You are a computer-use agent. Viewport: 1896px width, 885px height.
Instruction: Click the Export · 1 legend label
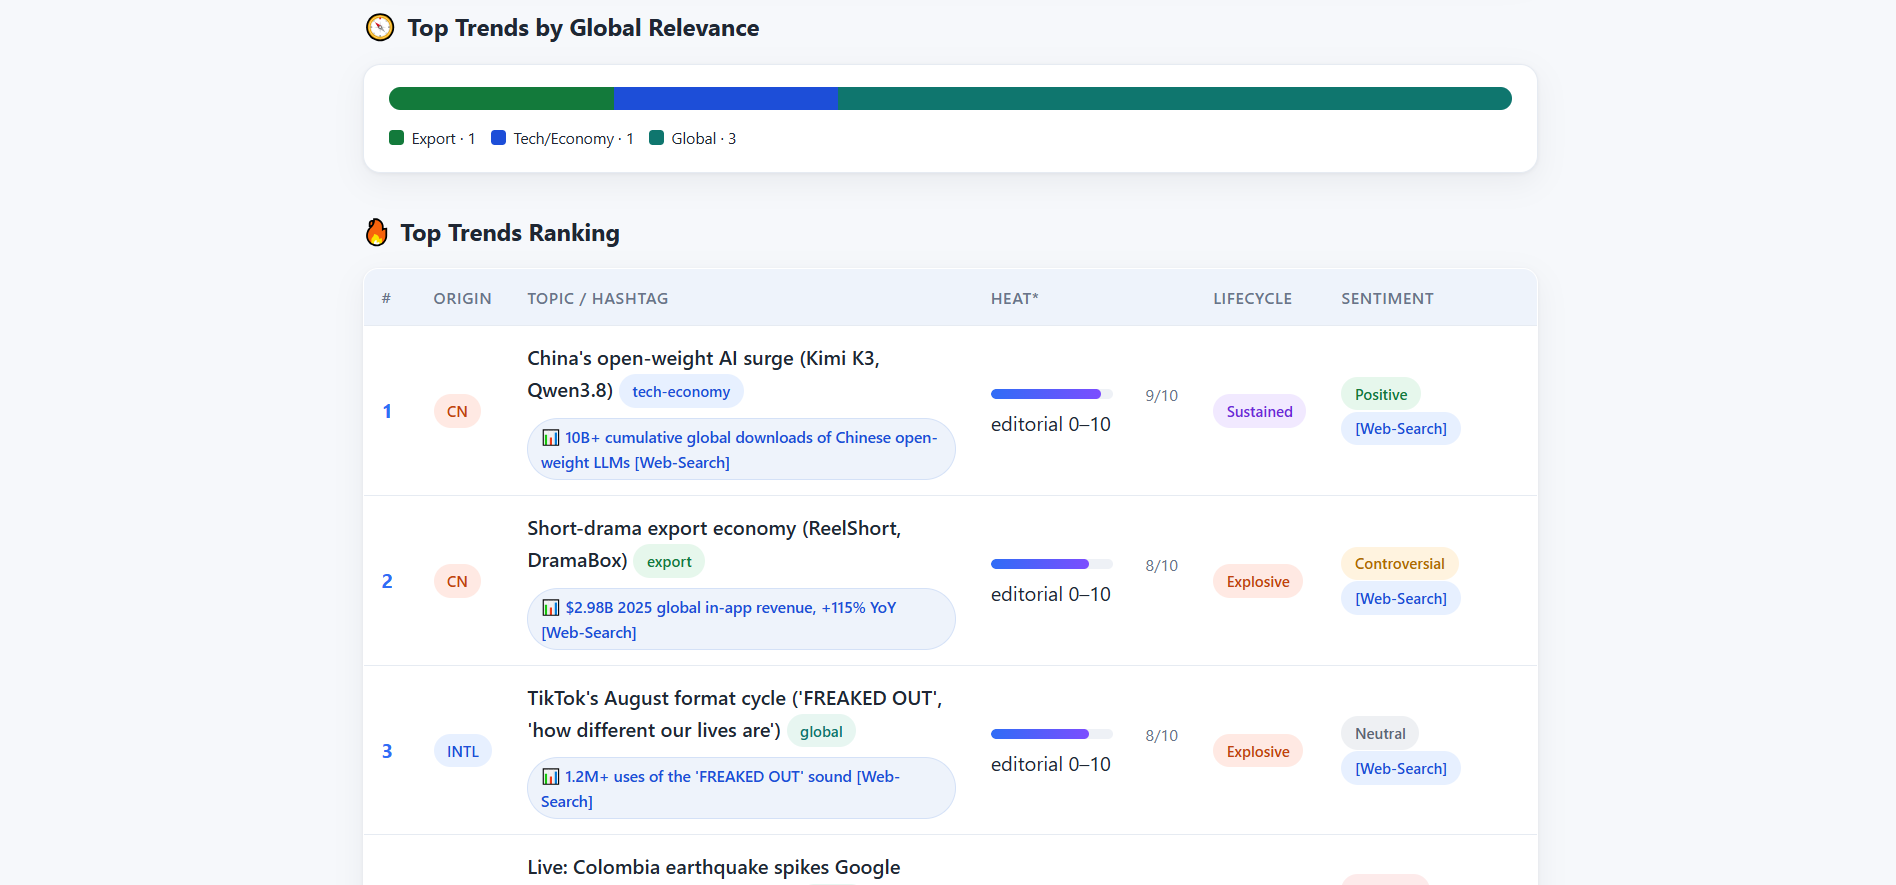[443, 138]
